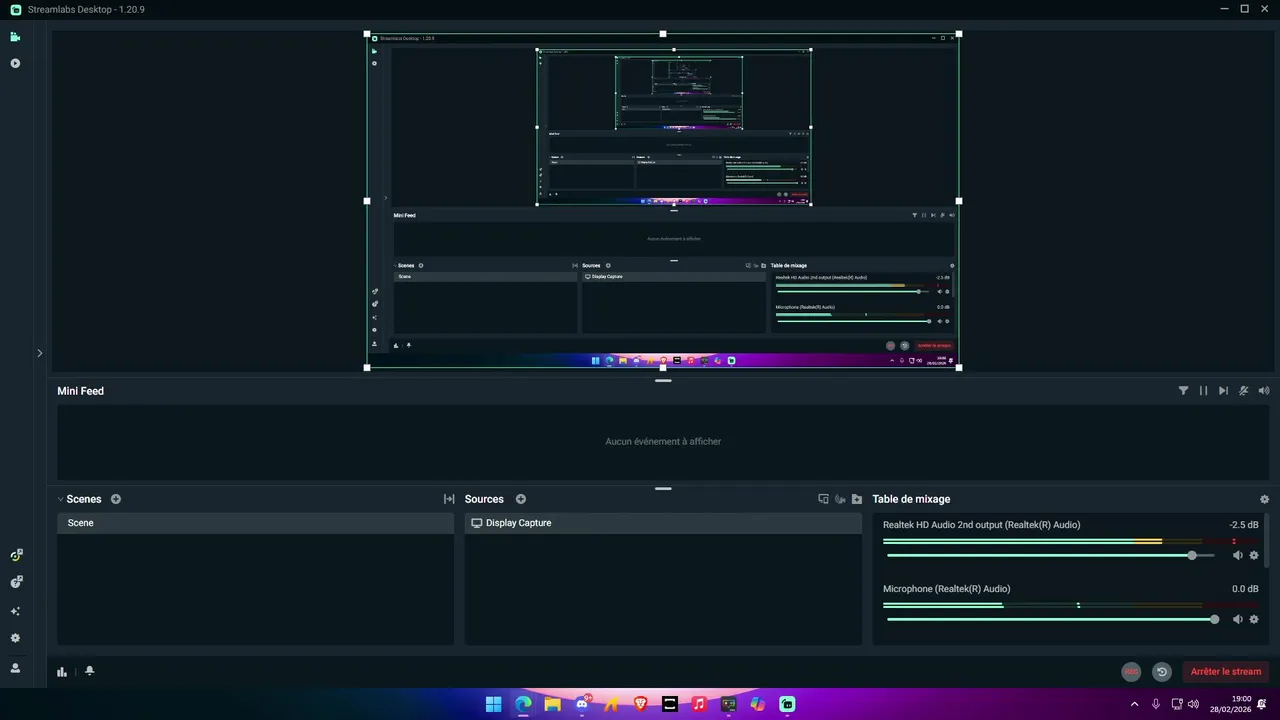
Task: Click the divider handle above the Mini Feed panel
Action: pyautogui.click(x=663, y=381)
